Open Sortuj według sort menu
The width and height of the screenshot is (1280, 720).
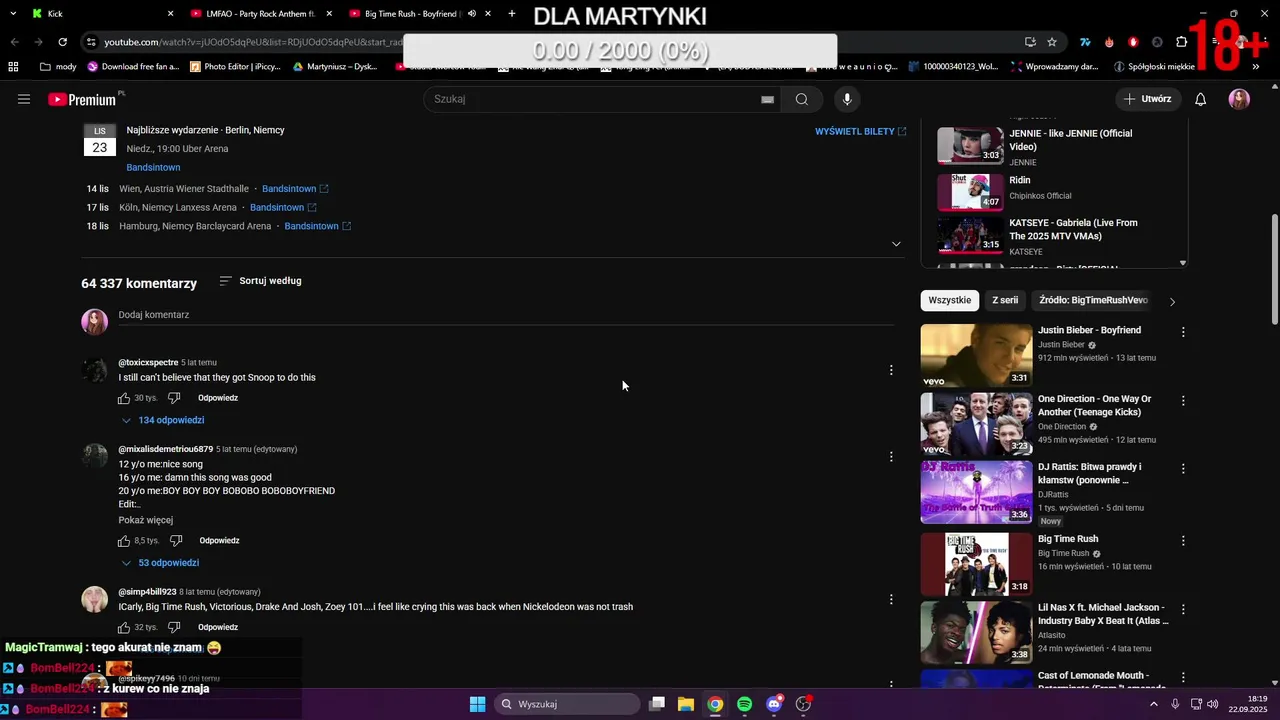[x=260, y=281]
